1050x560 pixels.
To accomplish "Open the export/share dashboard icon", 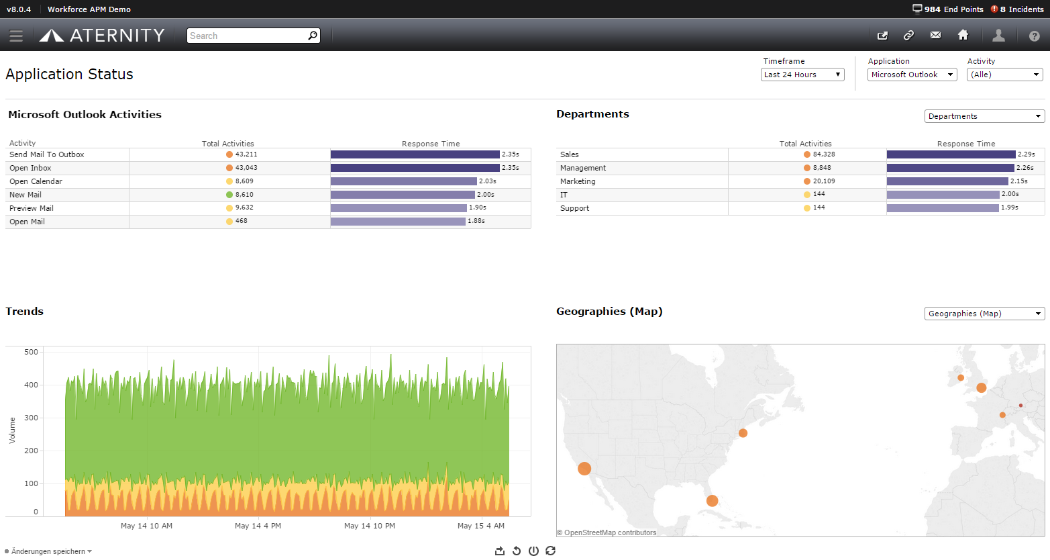I will [x=883, y=36].
